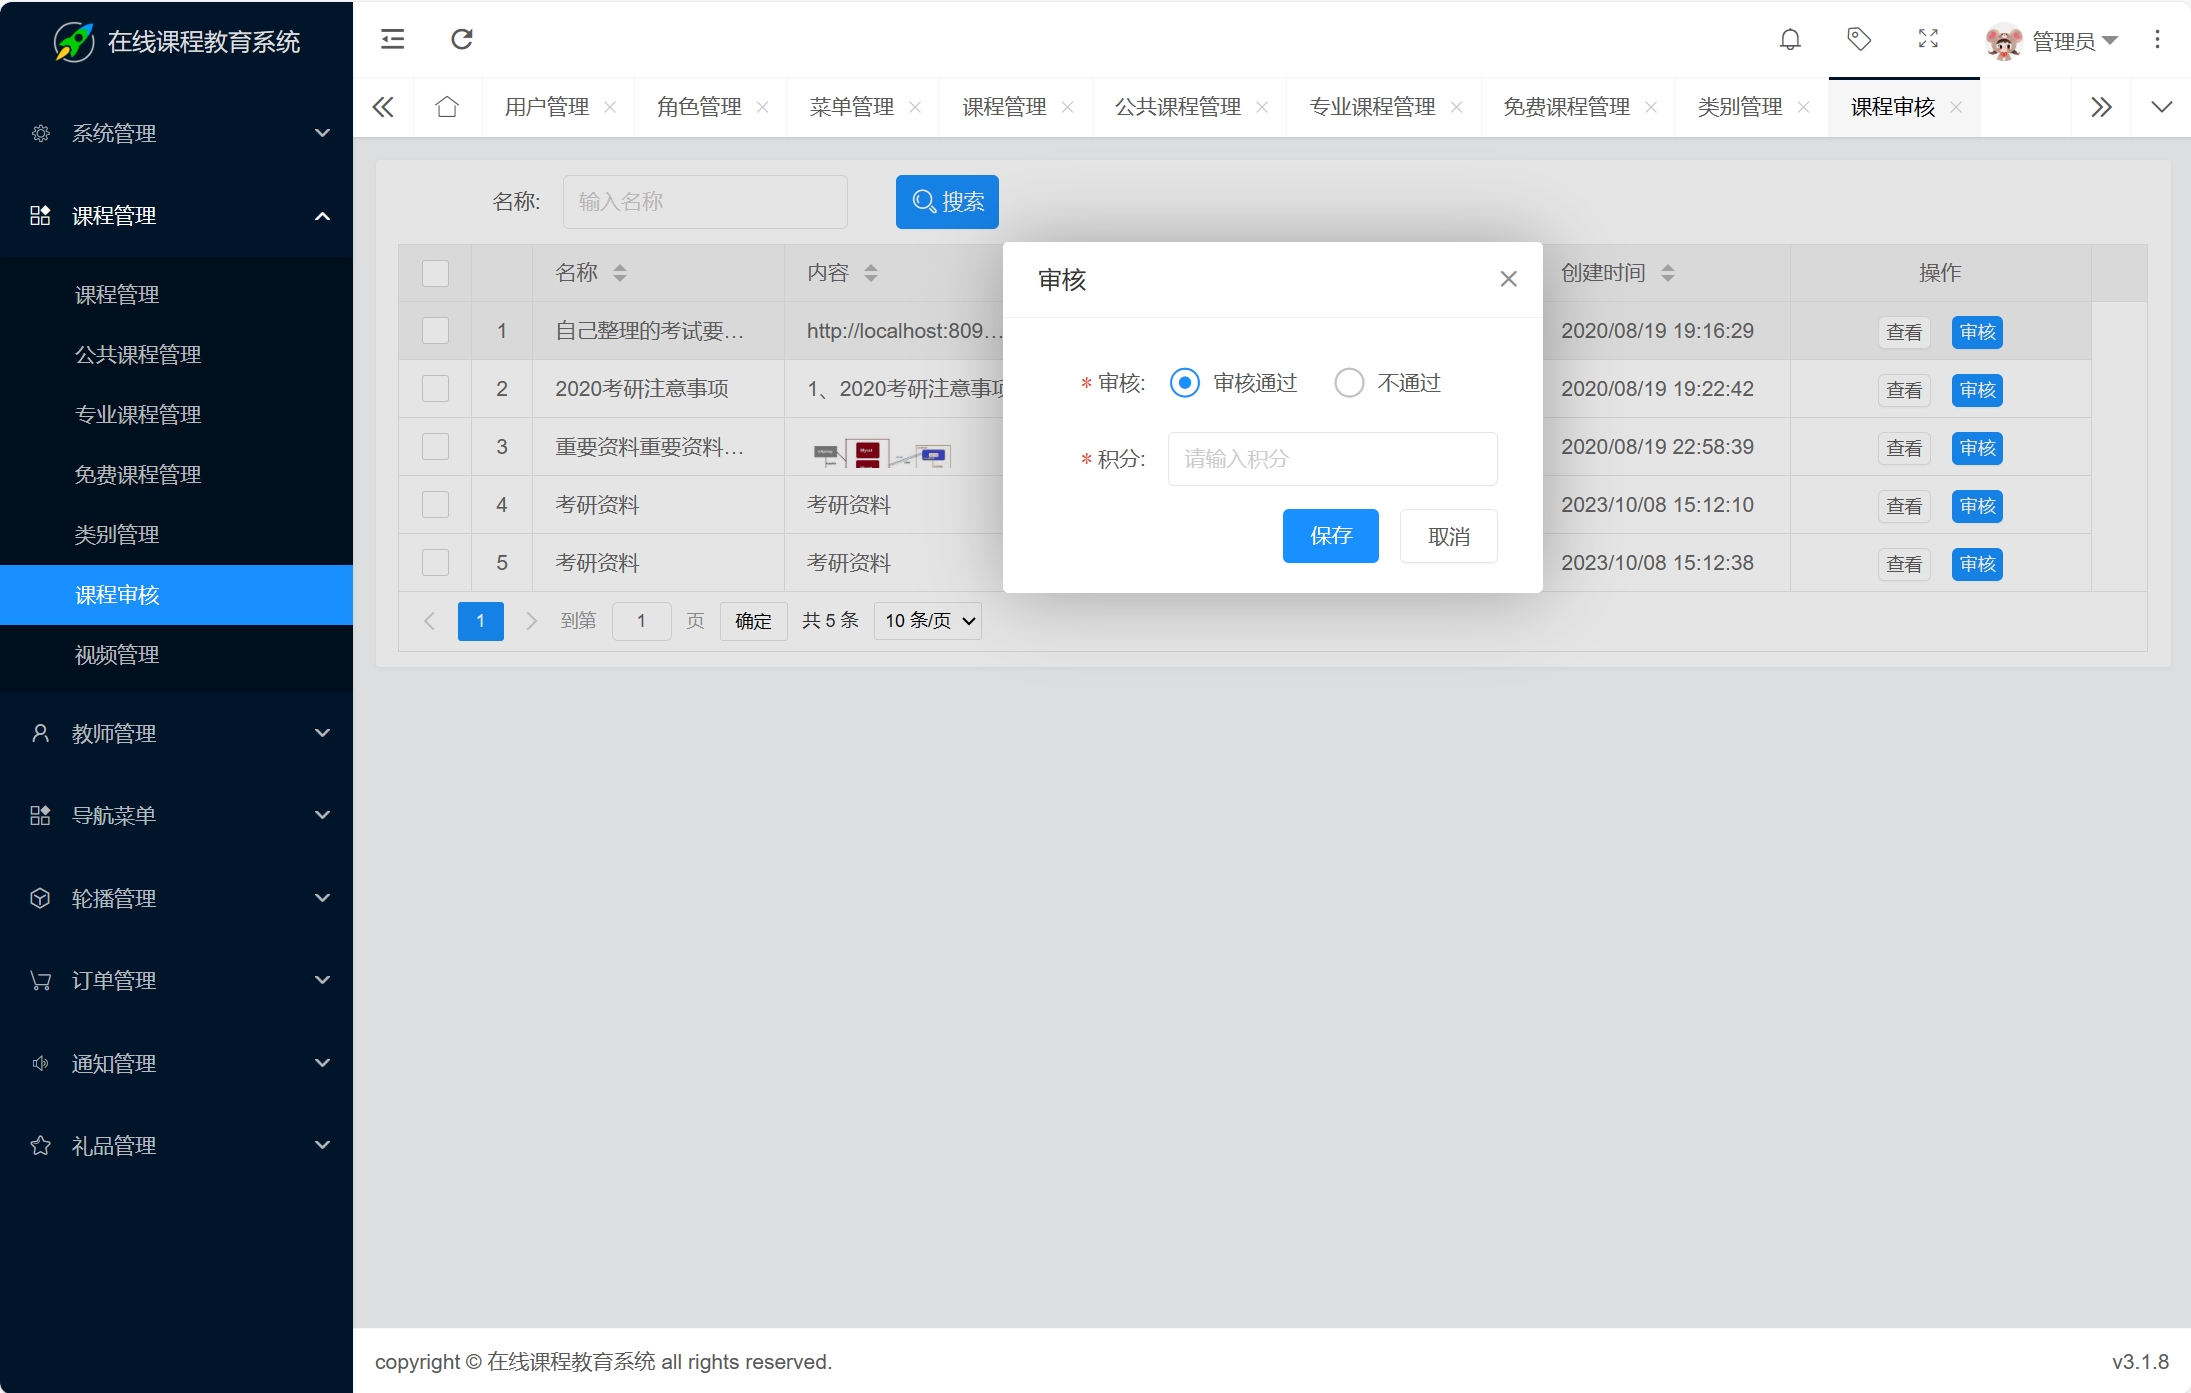Image resolution: width=2191 pixels, height=1393 pixels.
Task: Open 视频管理 in the sidebar
Action: coord(117,655)
